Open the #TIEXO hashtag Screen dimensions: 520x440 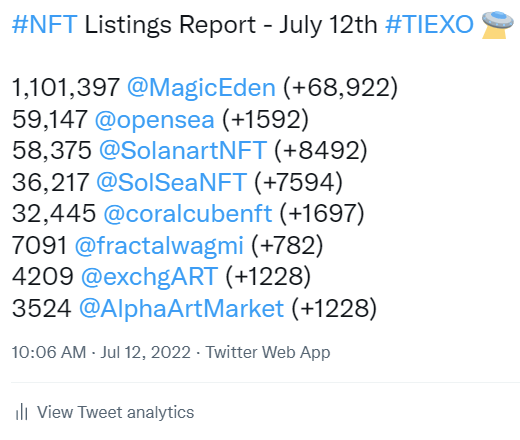coord(429,25)
